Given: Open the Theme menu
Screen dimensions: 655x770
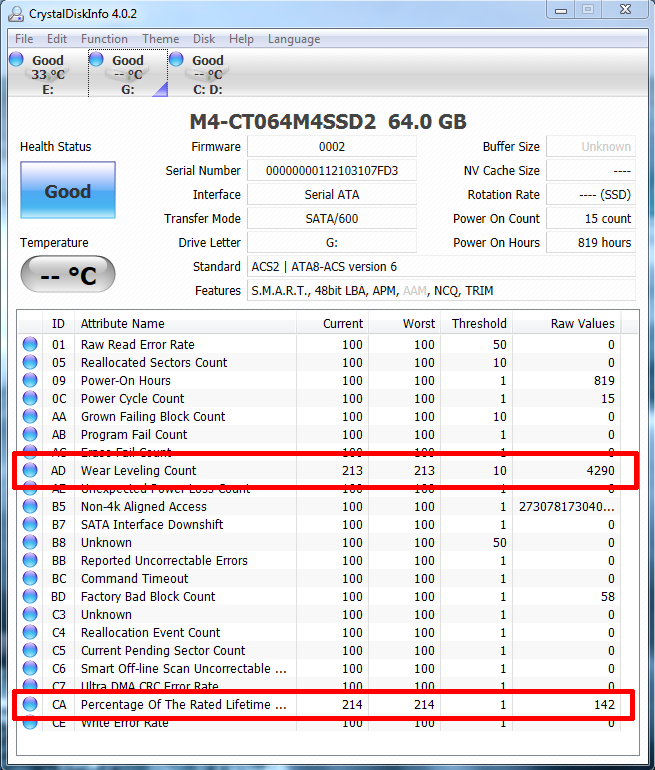Looking at the screenshot, I should pyautogui.click(x=160, y=39).
